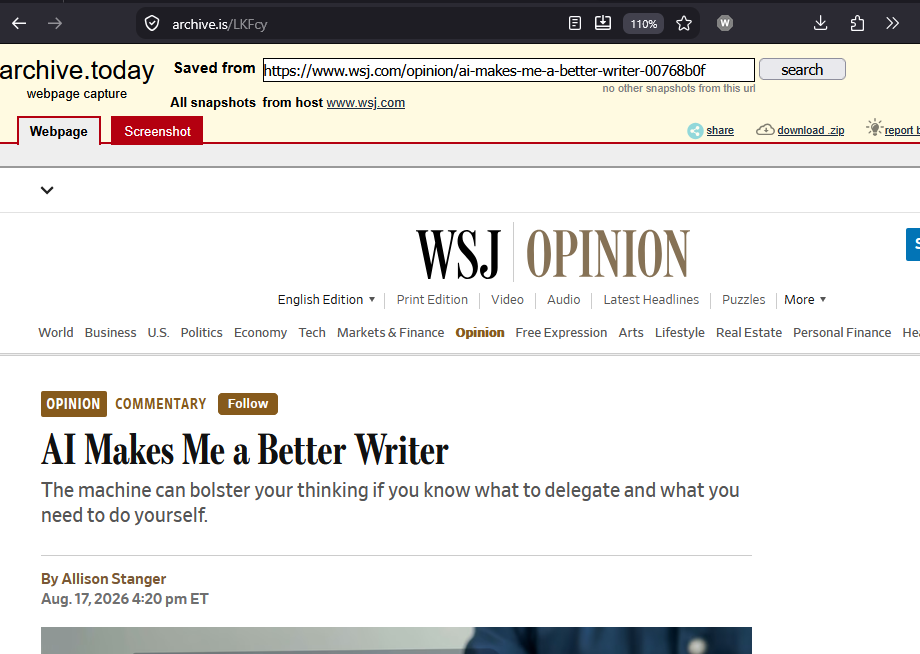Click the download .zip link
920x654 pixels.
(x=811, y=130)
